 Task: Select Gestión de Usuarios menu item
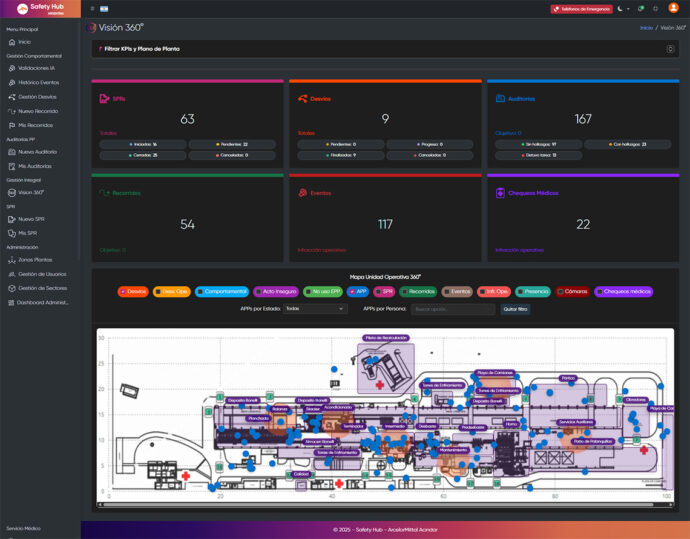41,273
